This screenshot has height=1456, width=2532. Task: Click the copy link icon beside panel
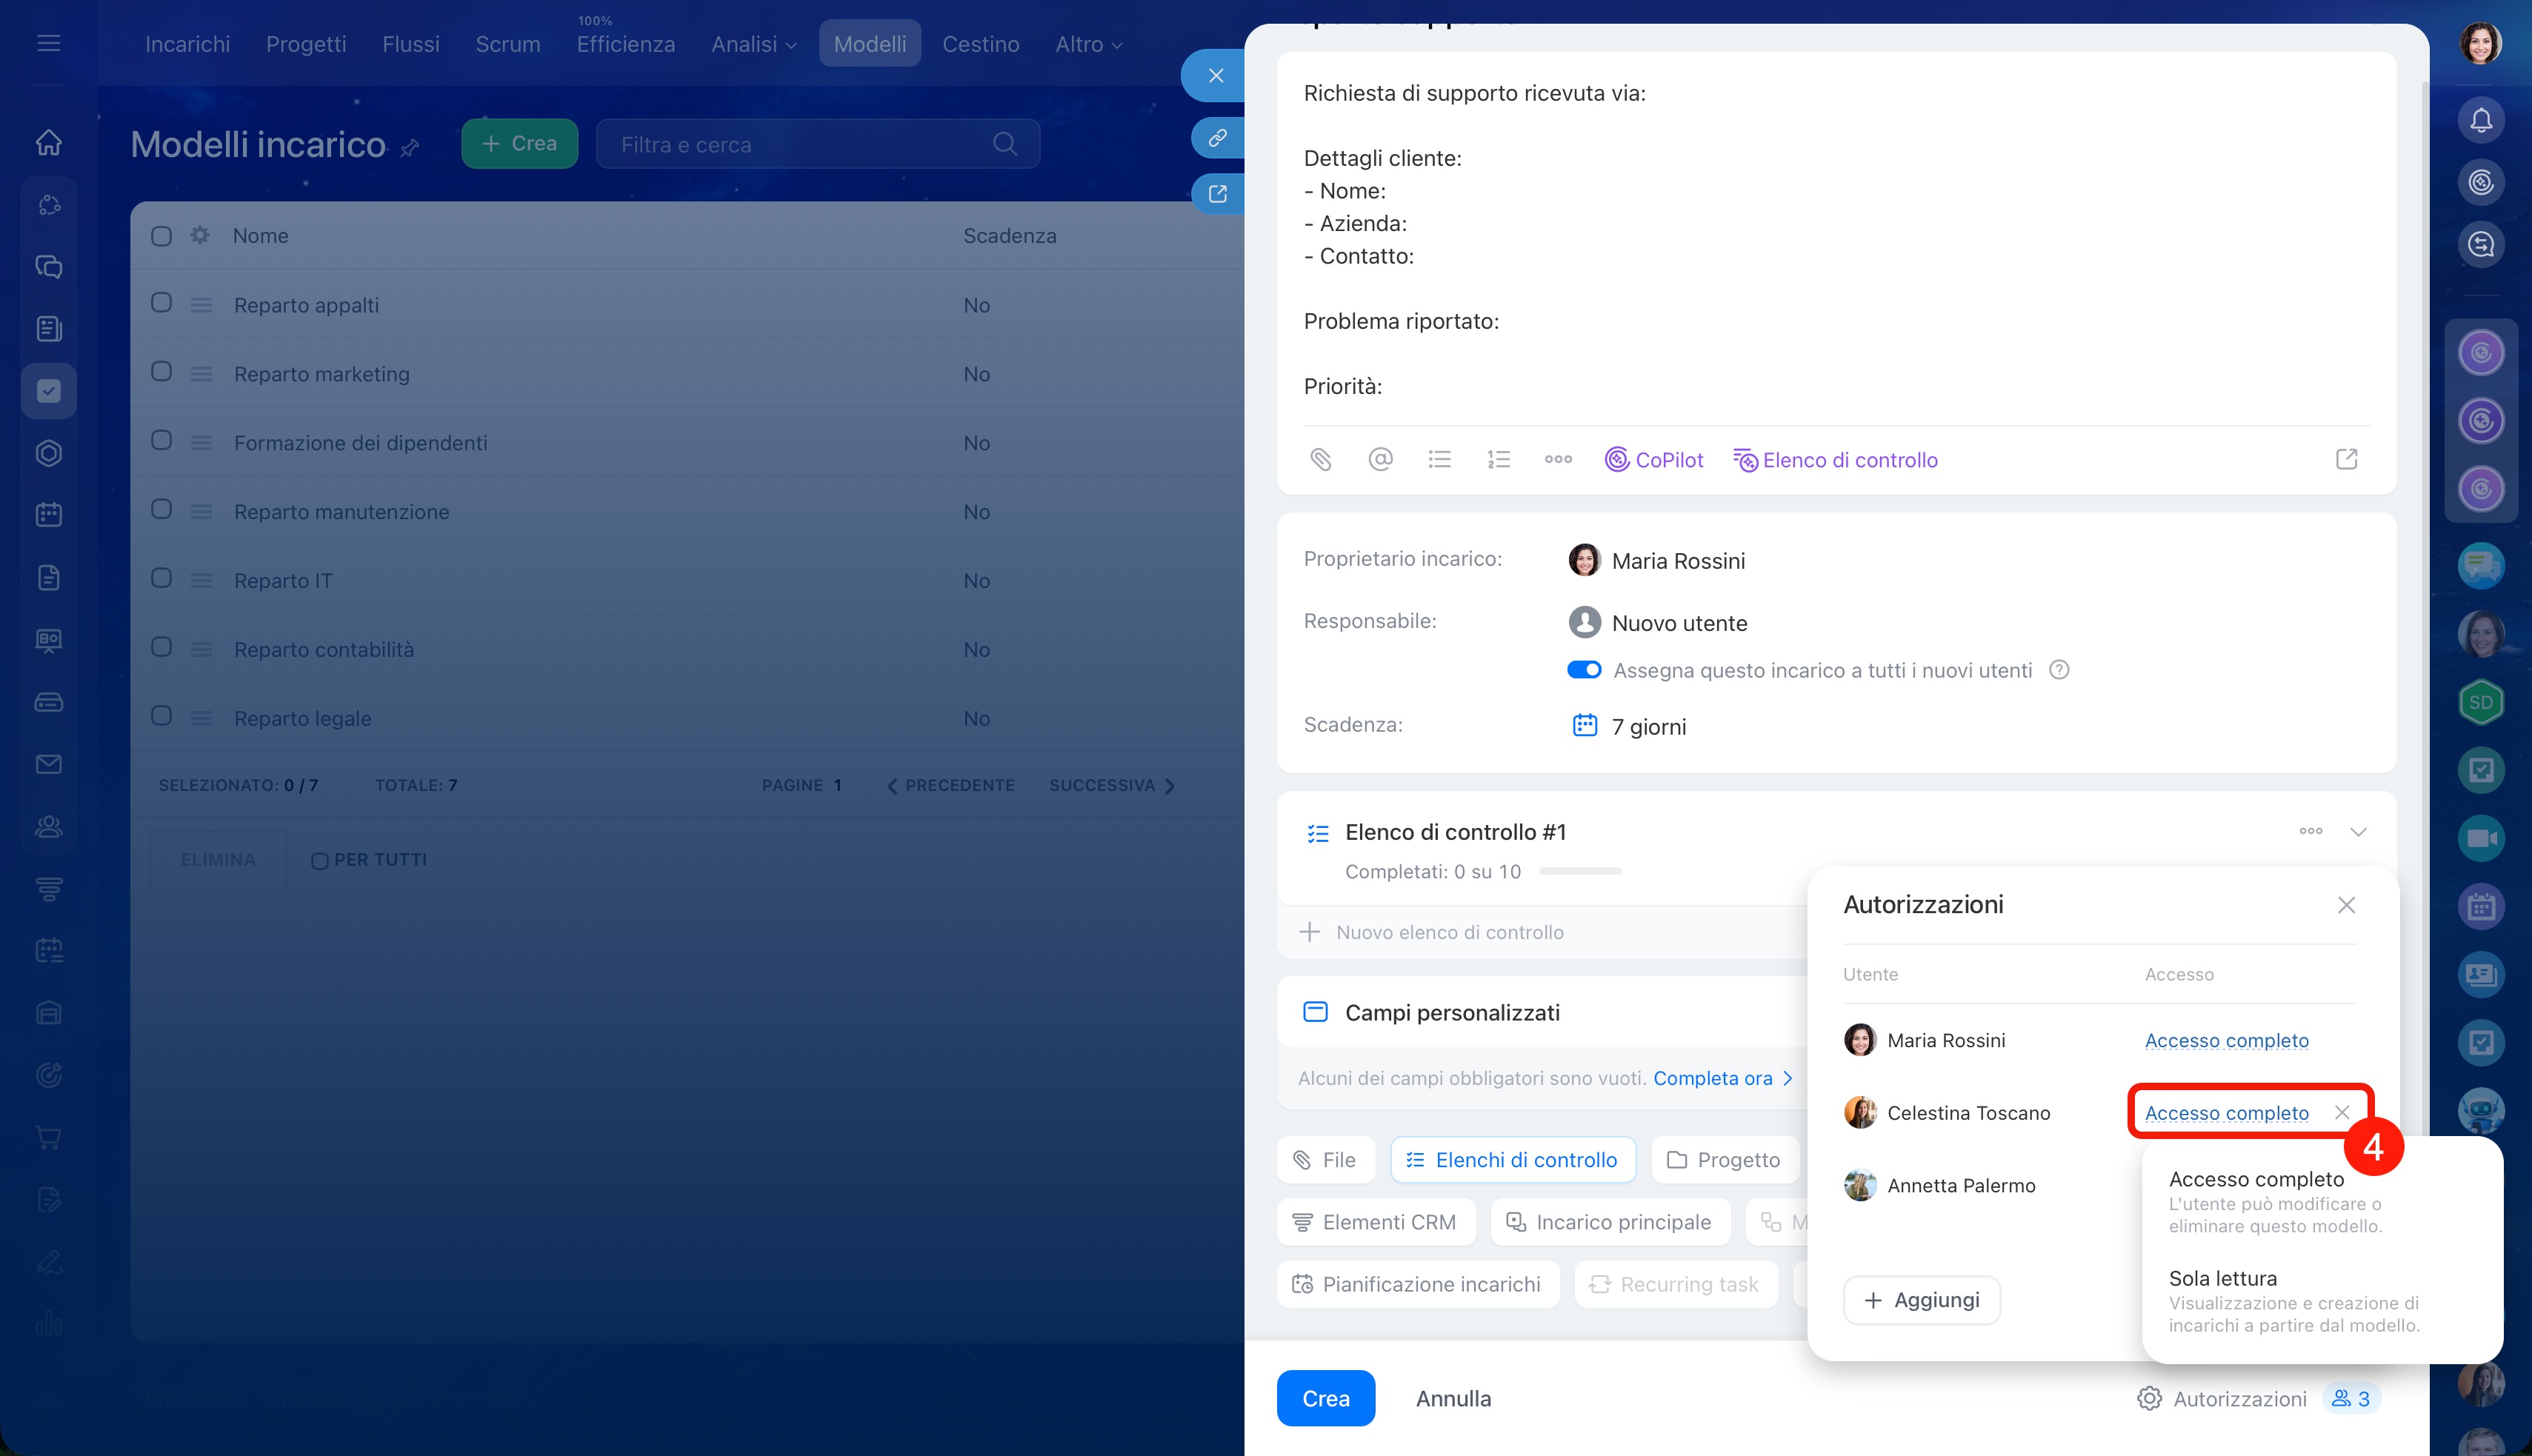pos(1217,138)
